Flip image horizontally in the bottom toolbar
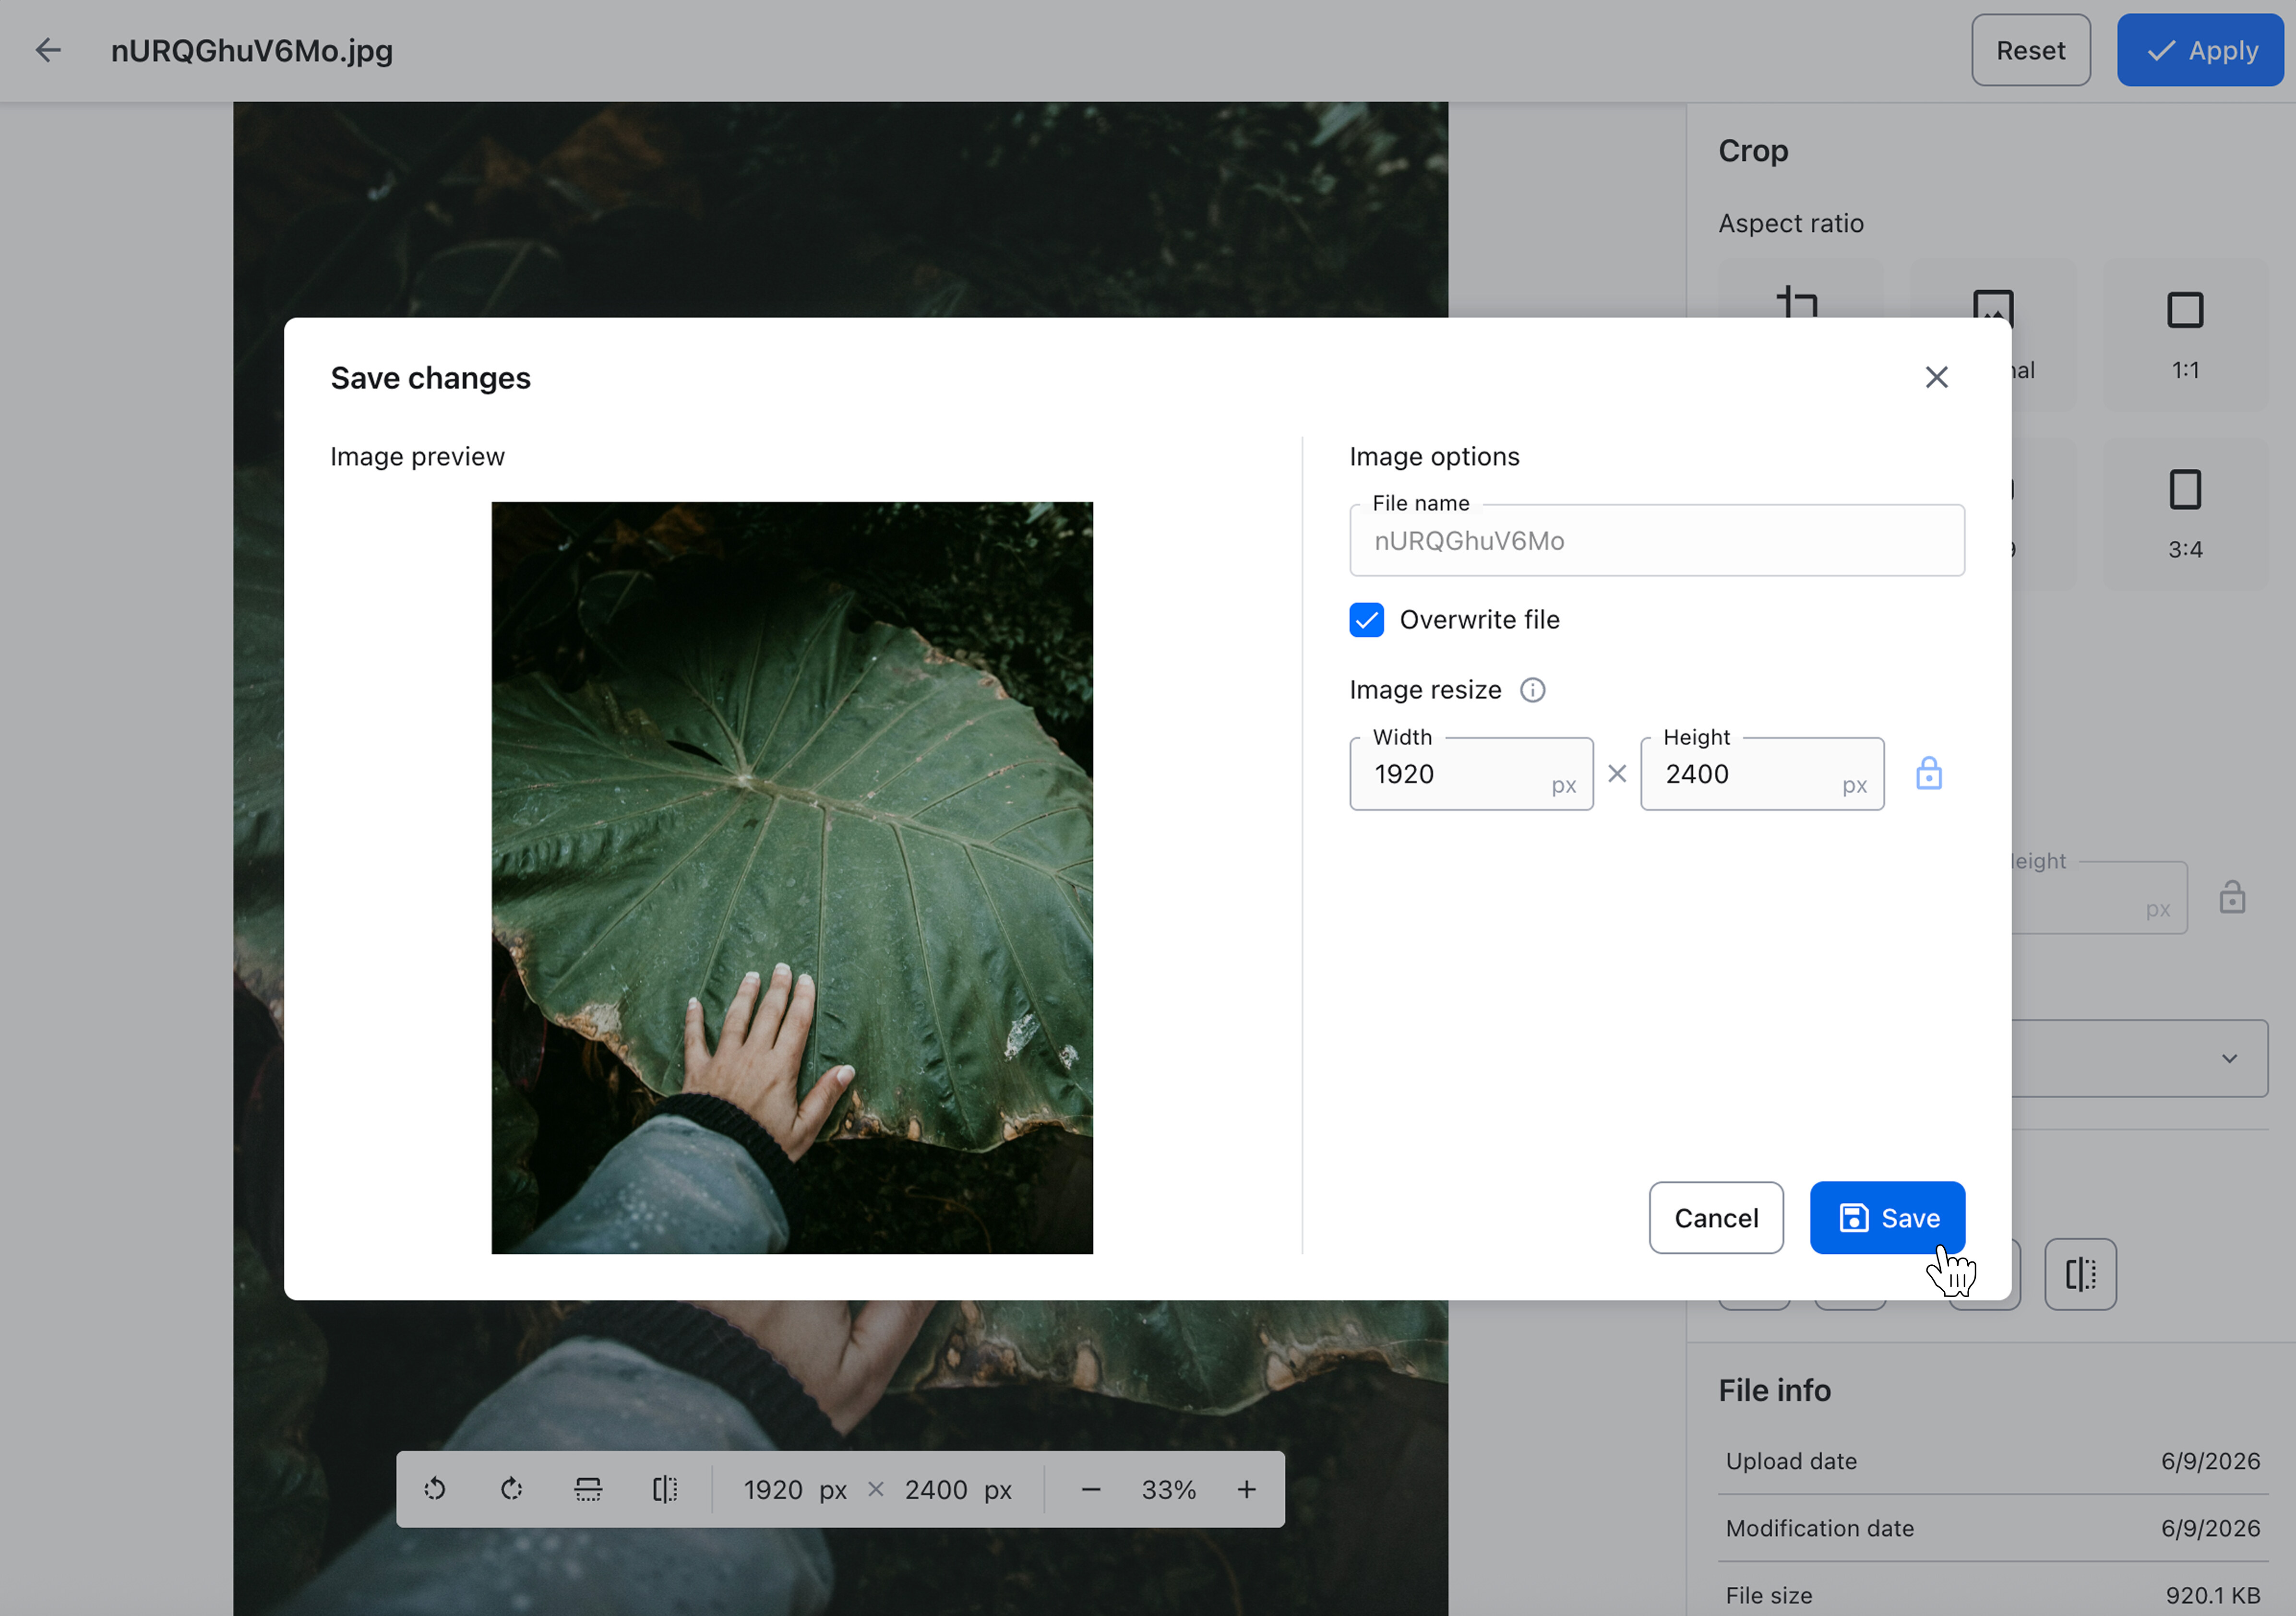Viewport: 2296px width, 1616px height. [x=665, y=1490]
